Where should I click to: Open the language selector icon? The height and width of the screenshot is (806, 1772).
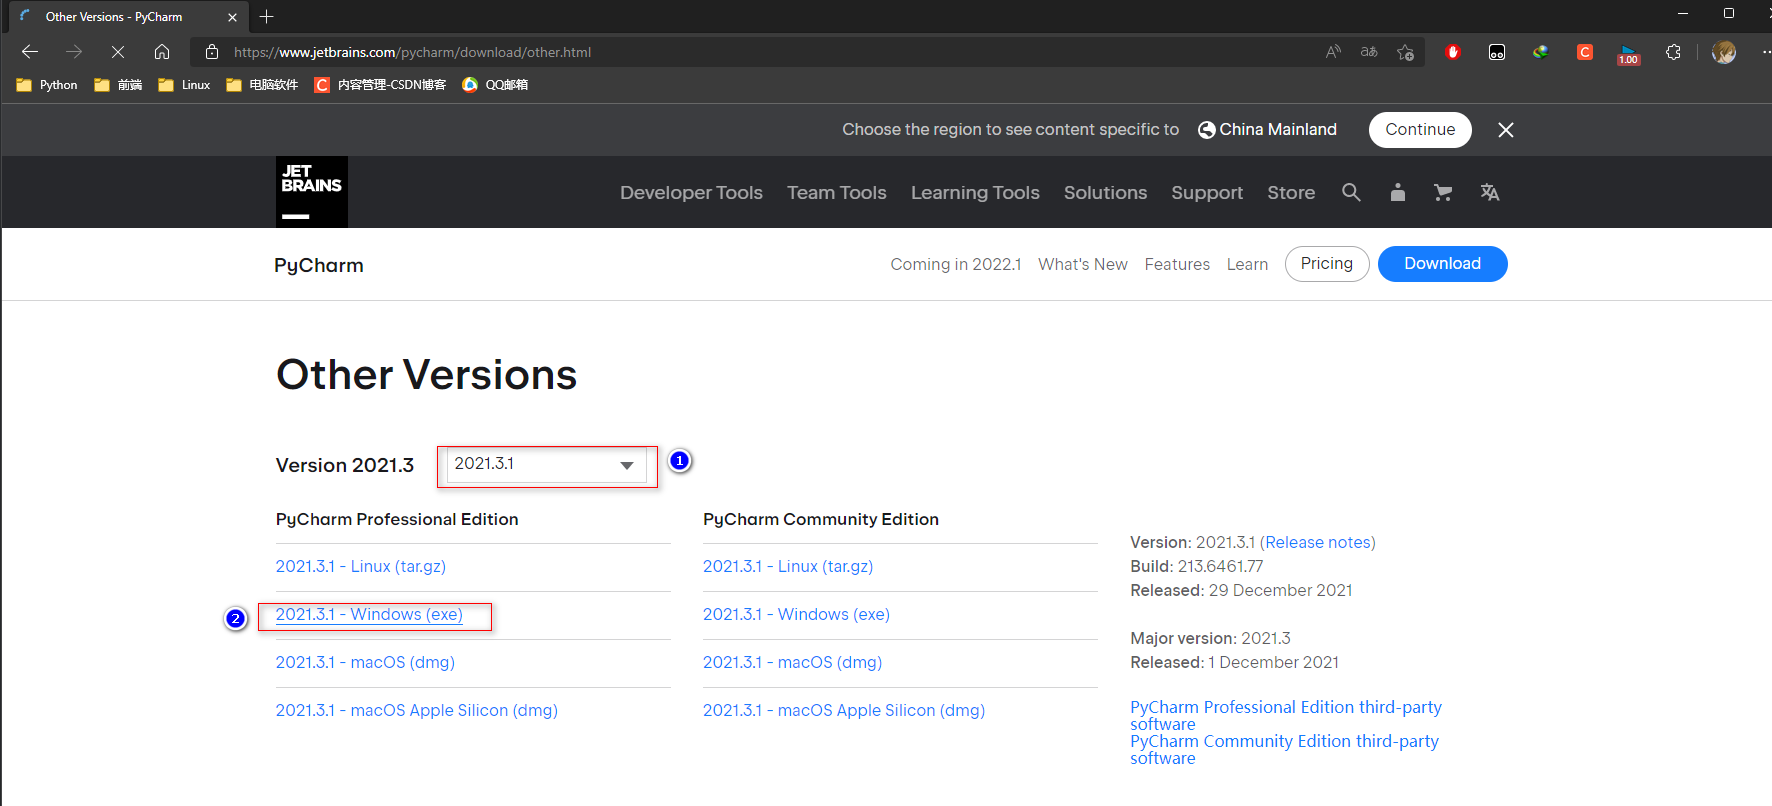click(x=1490, y=192)
